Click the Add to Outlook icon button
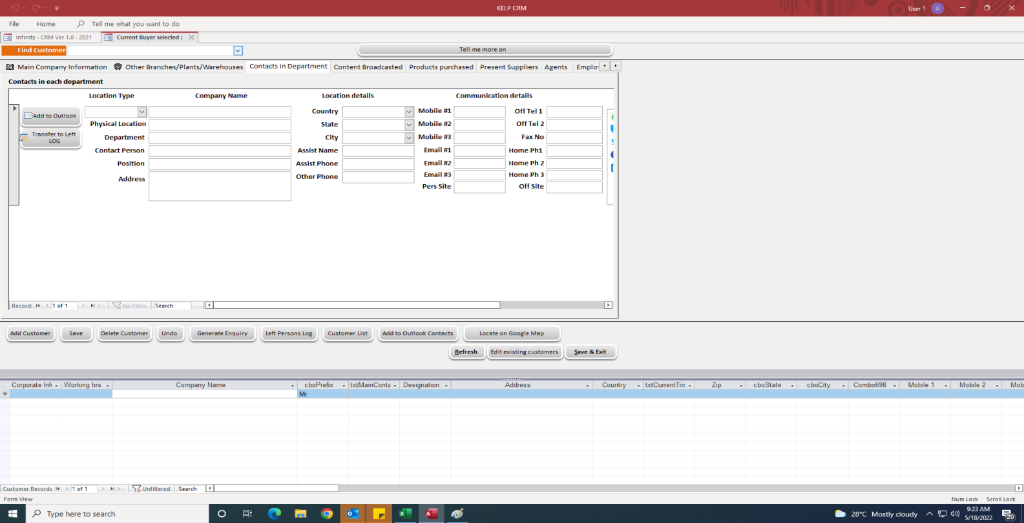The height and width of the screenshot is (523, 1024). click(x=30, y=116)
